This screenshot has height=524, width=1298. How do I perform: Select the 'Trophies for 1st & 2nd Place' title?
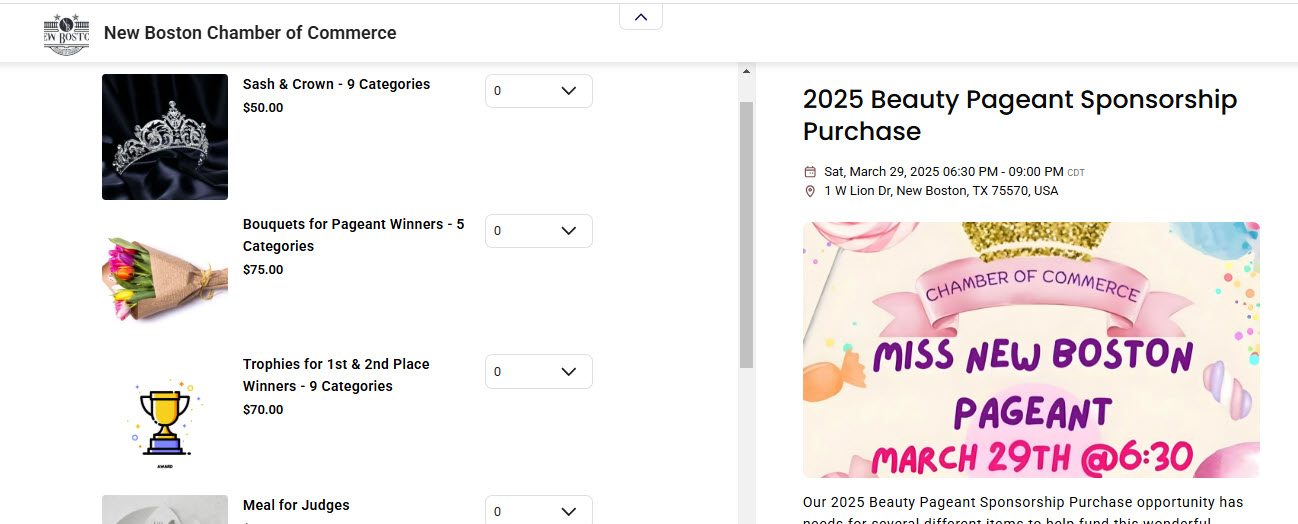pos(336,375)
